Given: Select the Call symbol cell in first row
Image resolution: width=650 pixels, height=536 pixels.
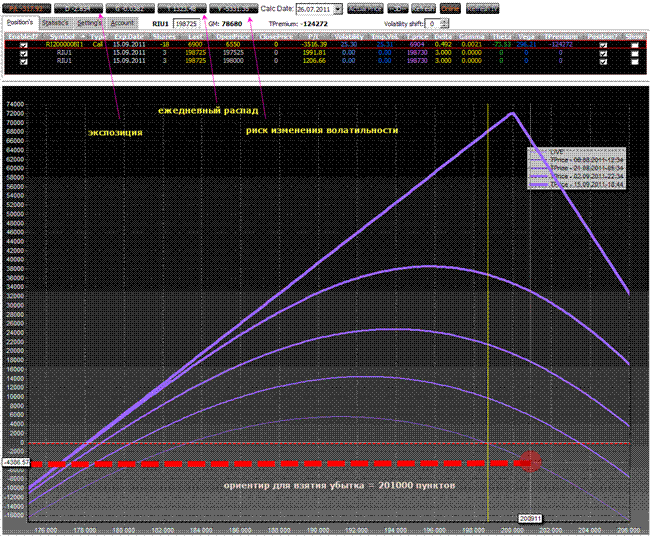Looking at the screenshot, I should (x=64, y=44).
